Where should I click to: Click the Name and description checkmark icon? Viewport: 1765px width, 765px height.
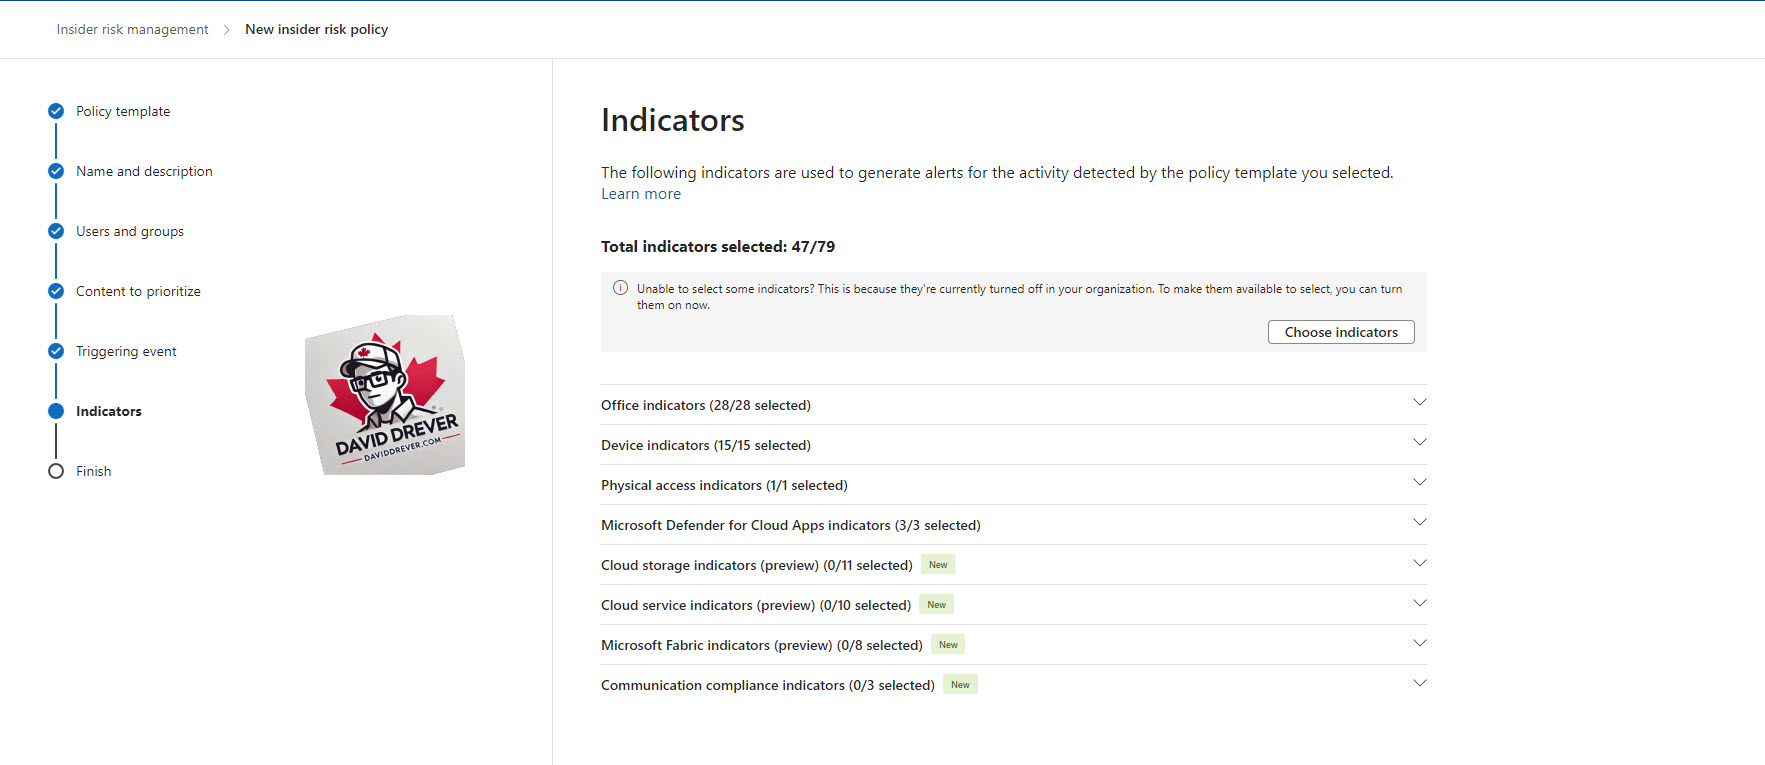[56, 171]
